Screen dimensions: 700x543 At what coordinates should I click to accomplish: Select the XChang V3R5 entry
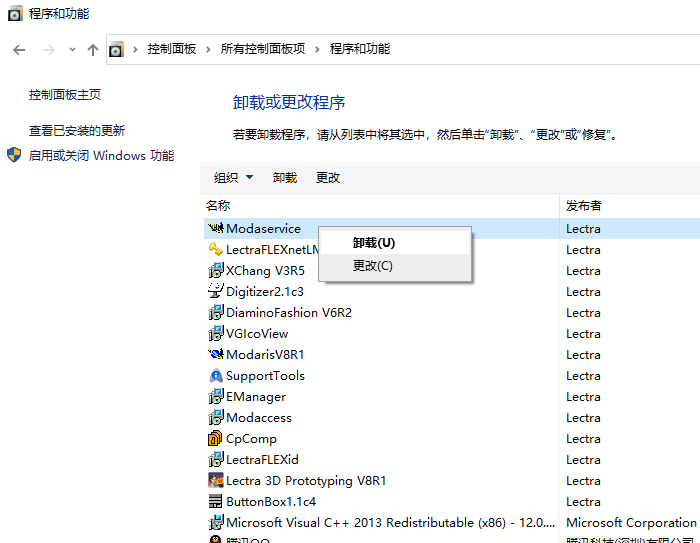(x=265, y=270)
